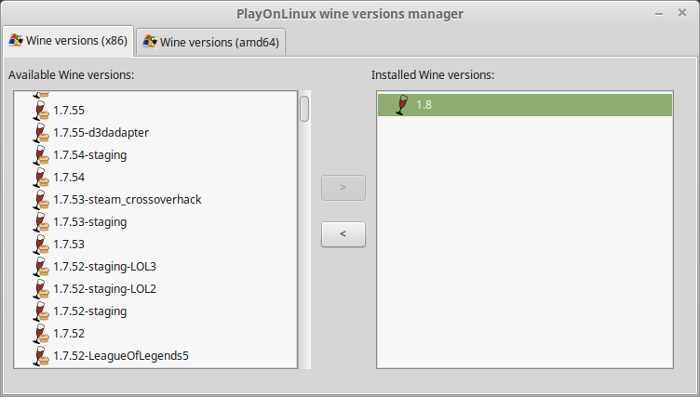Viewport: 700px width, 397px height.
Task: Select 1.7.52-staging-LOL2 entry
Action: [x=105, y=289]
